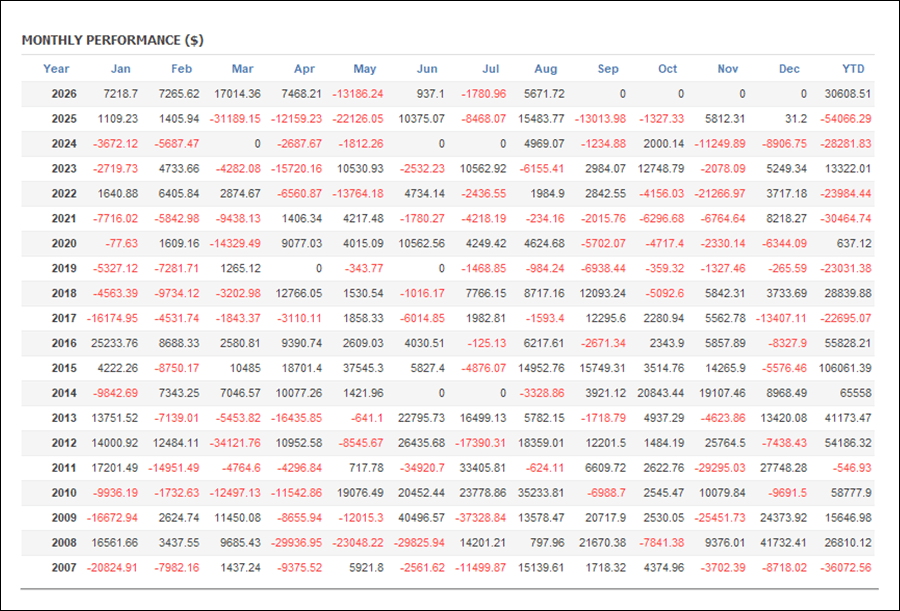Click the 2015 year row label
900x611 pixels.
64,368
